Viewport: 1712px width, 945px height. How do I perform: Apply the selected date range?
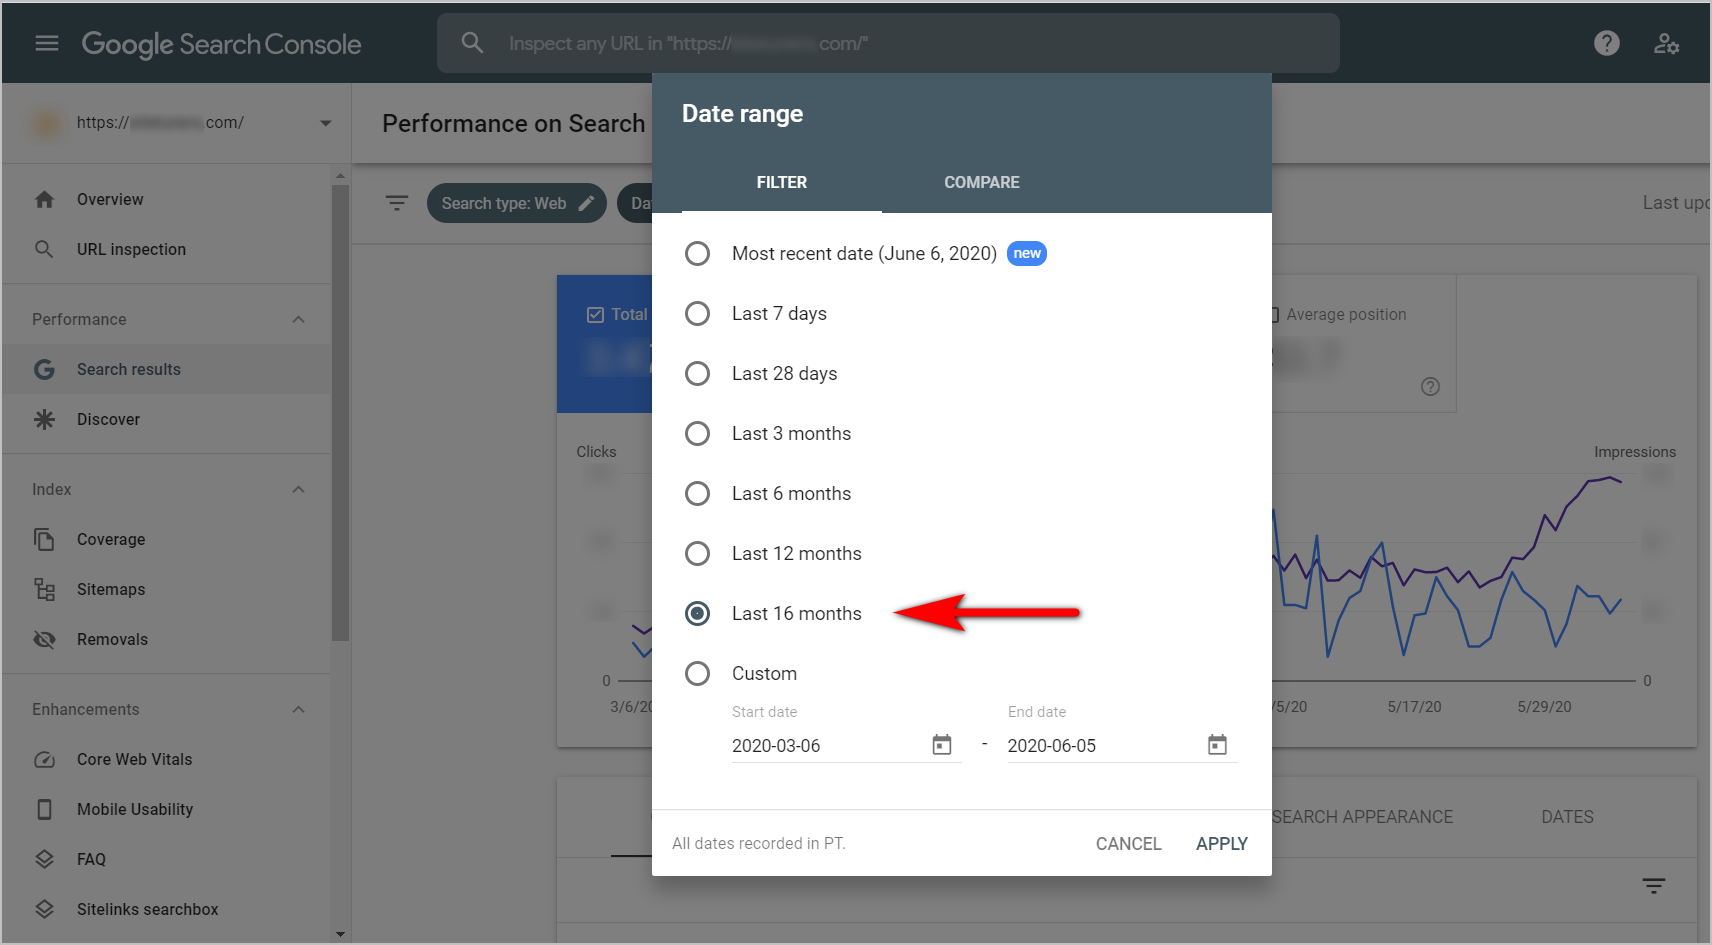pos(1221,843)
